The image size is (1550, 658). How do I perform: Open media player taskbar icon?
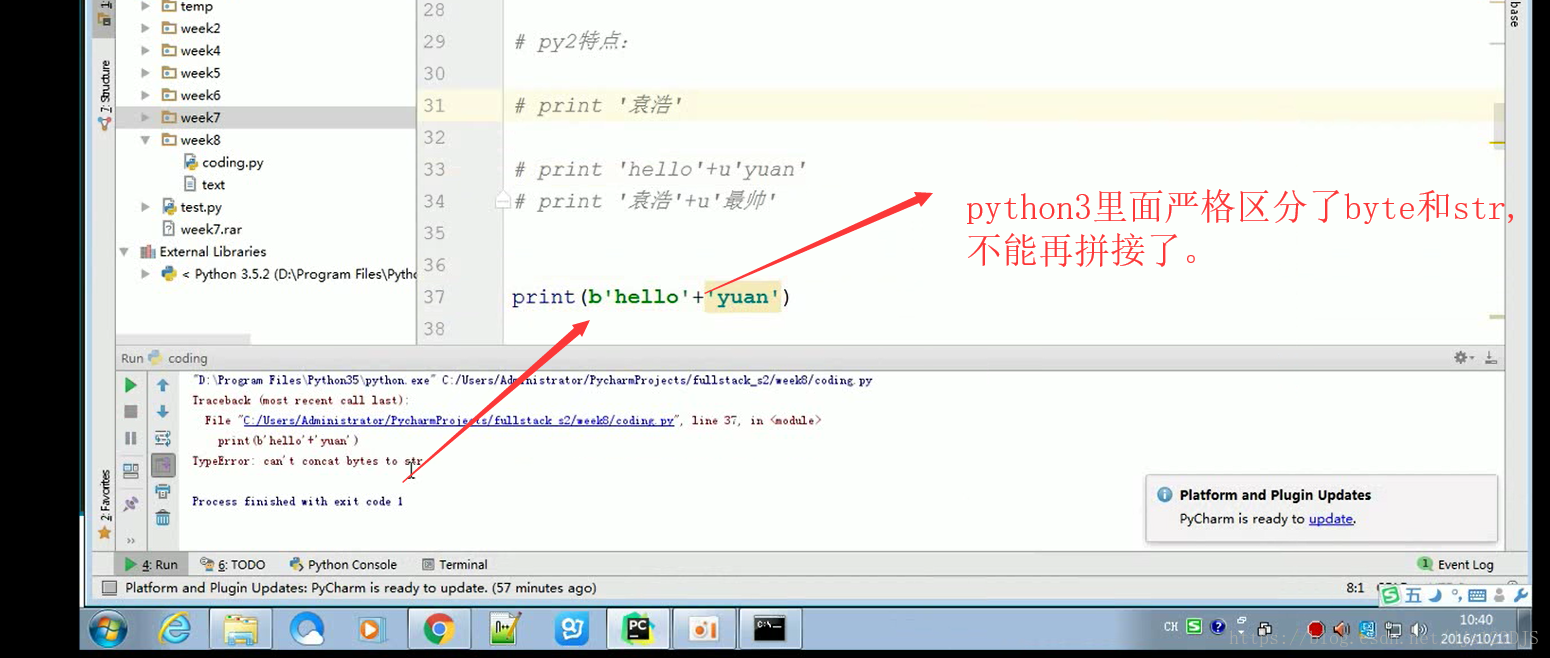[x=372, y=629]
